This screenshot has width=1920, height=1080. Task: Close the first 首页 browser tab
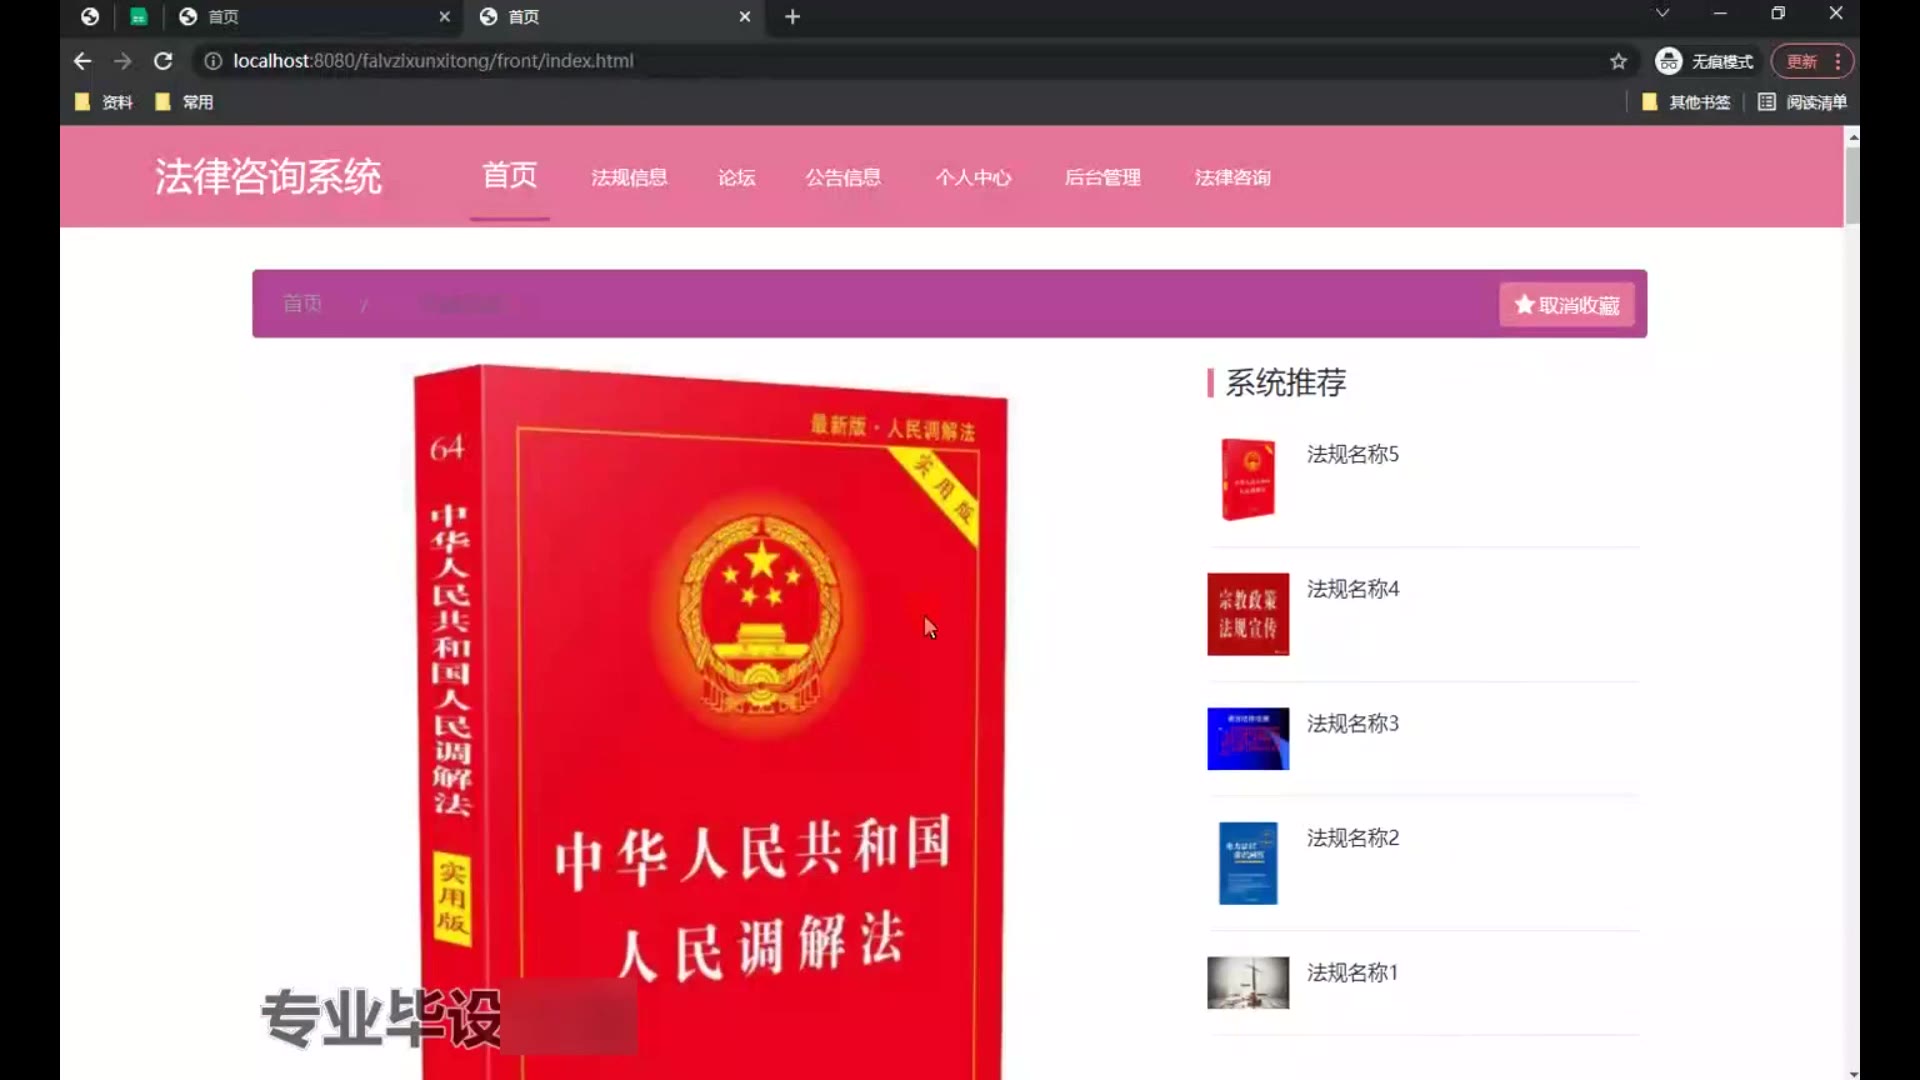point(445,16)
